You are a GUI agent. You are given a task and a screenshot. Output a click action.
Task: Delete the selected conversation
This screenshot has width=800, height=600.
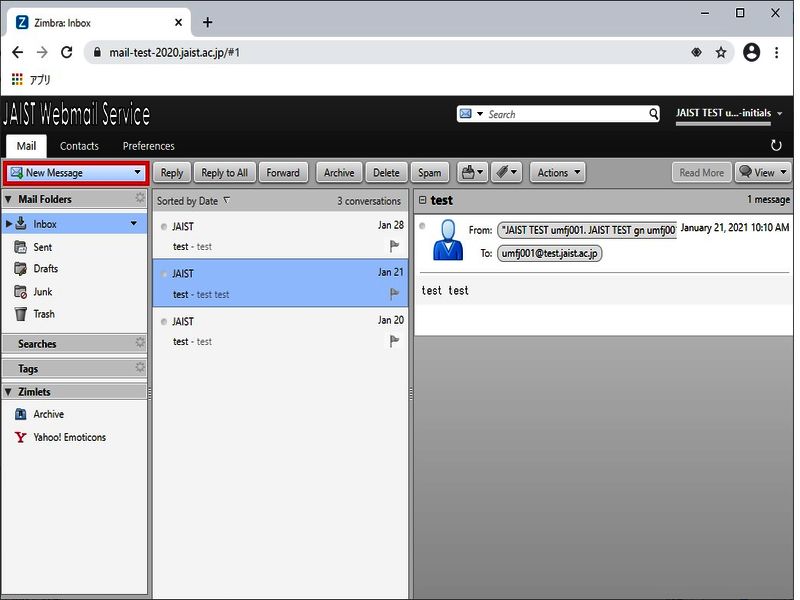(386, 173)
